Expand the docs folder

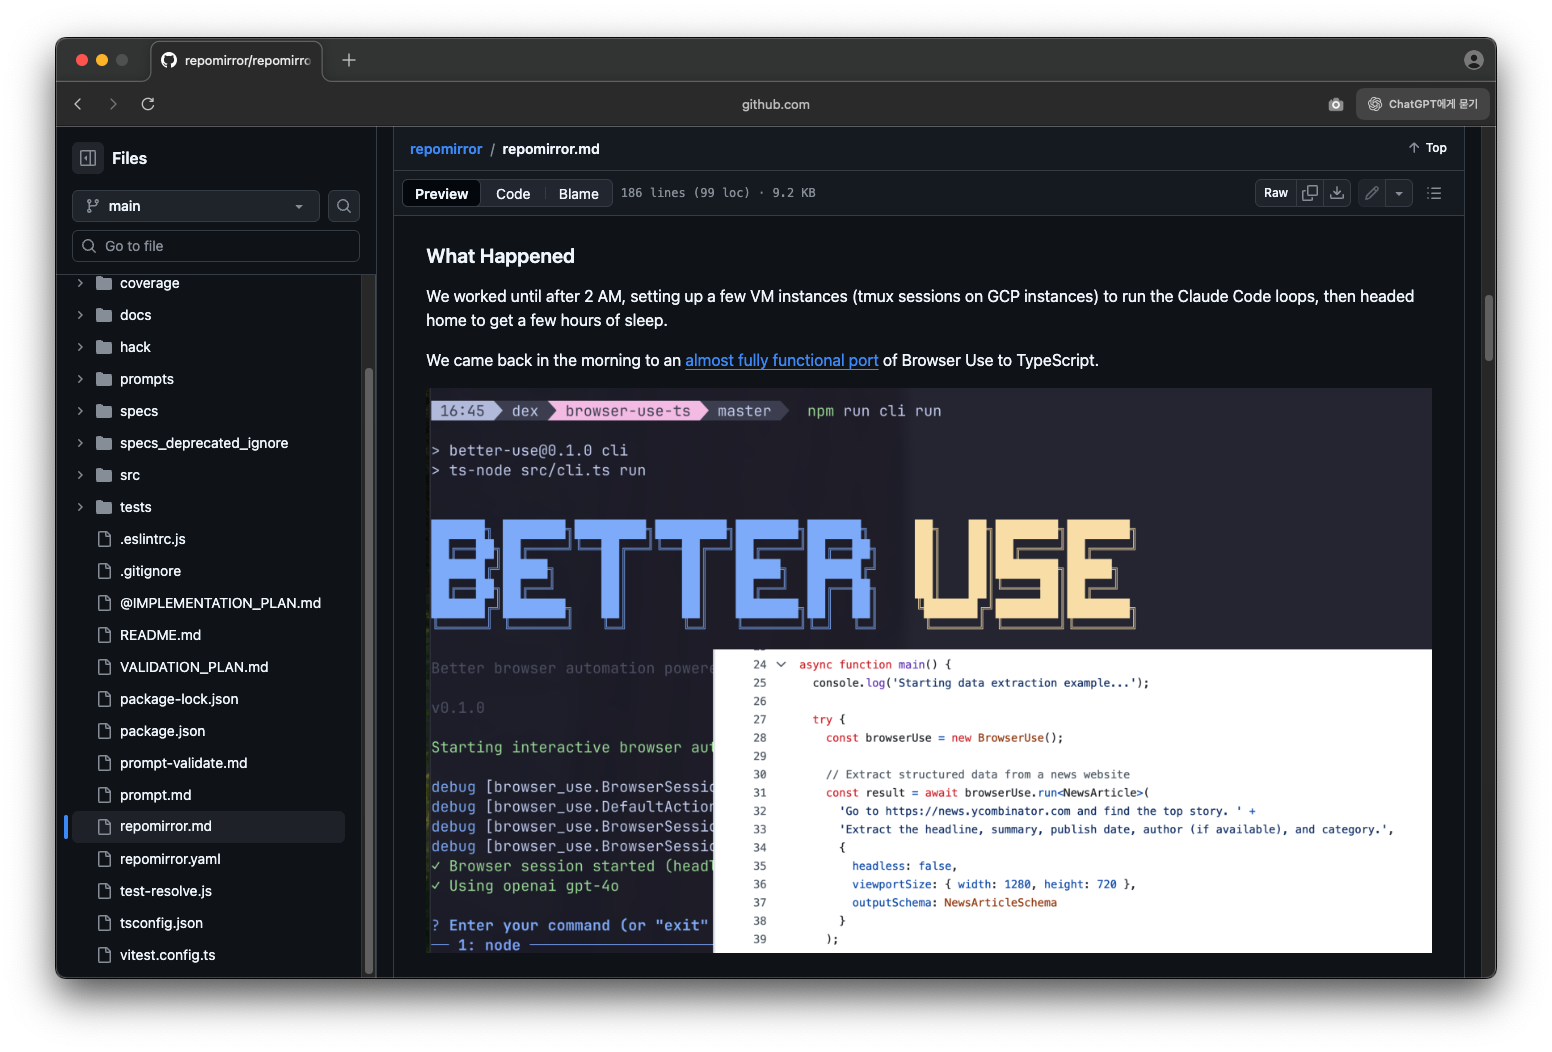point(80,315)
